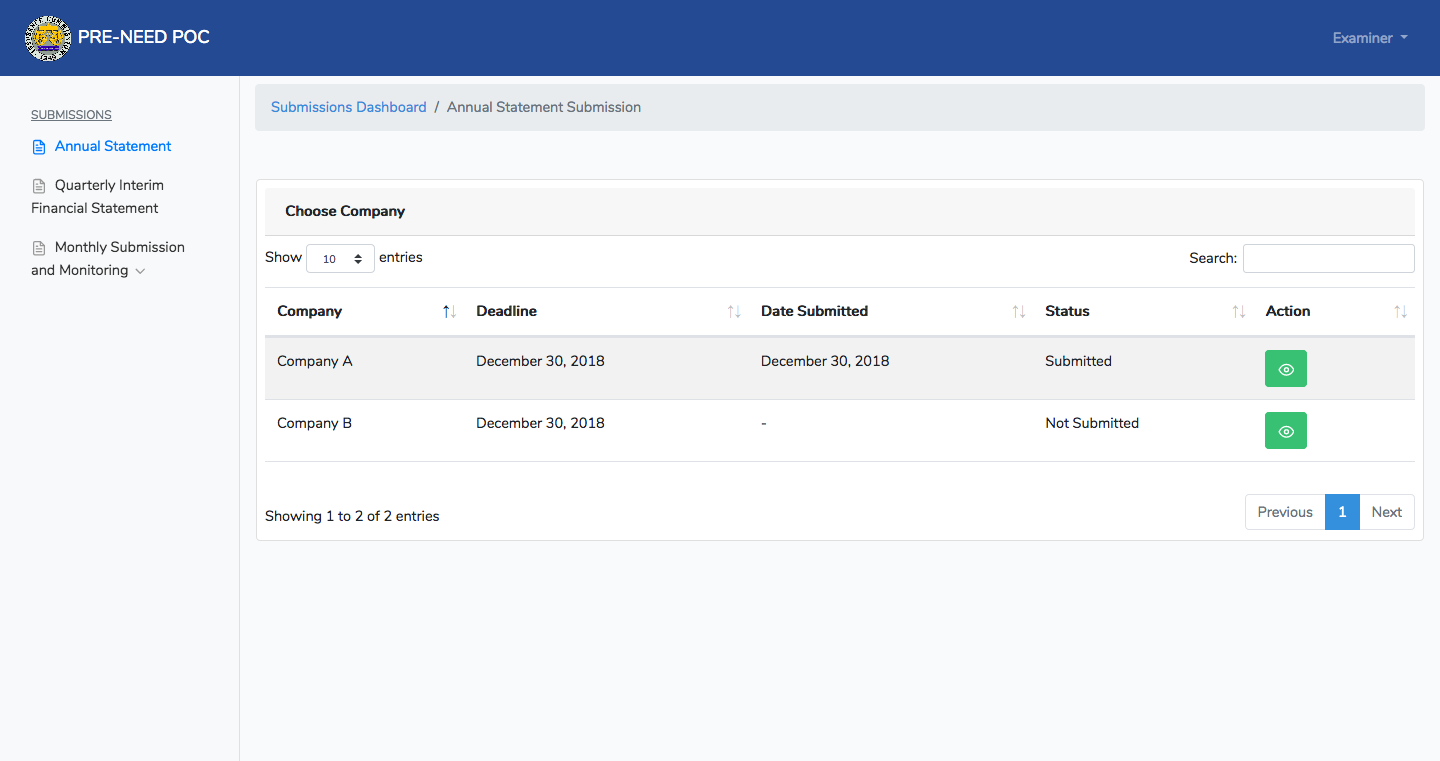Viewport: 1440px width, 761px height.
Task: Open the Examiner user dropdown
Action: [1370, 38]
